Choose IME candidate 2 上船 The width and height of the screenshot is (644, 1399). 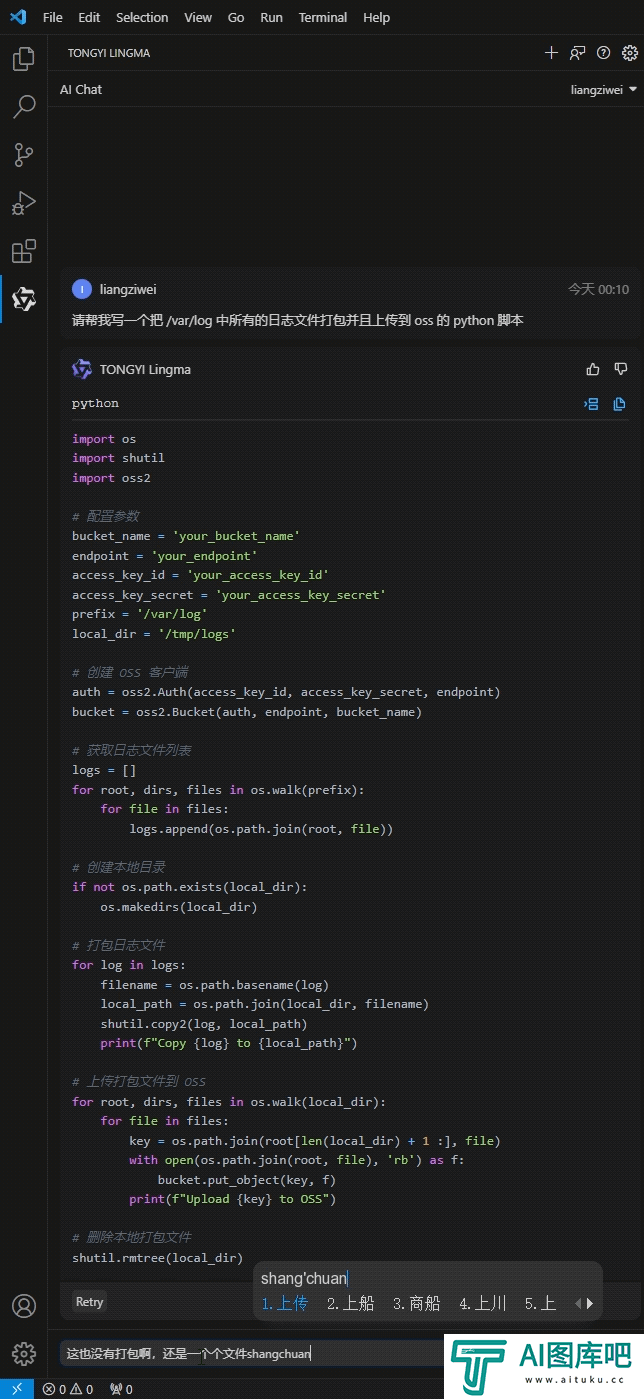pos(351,1303)
